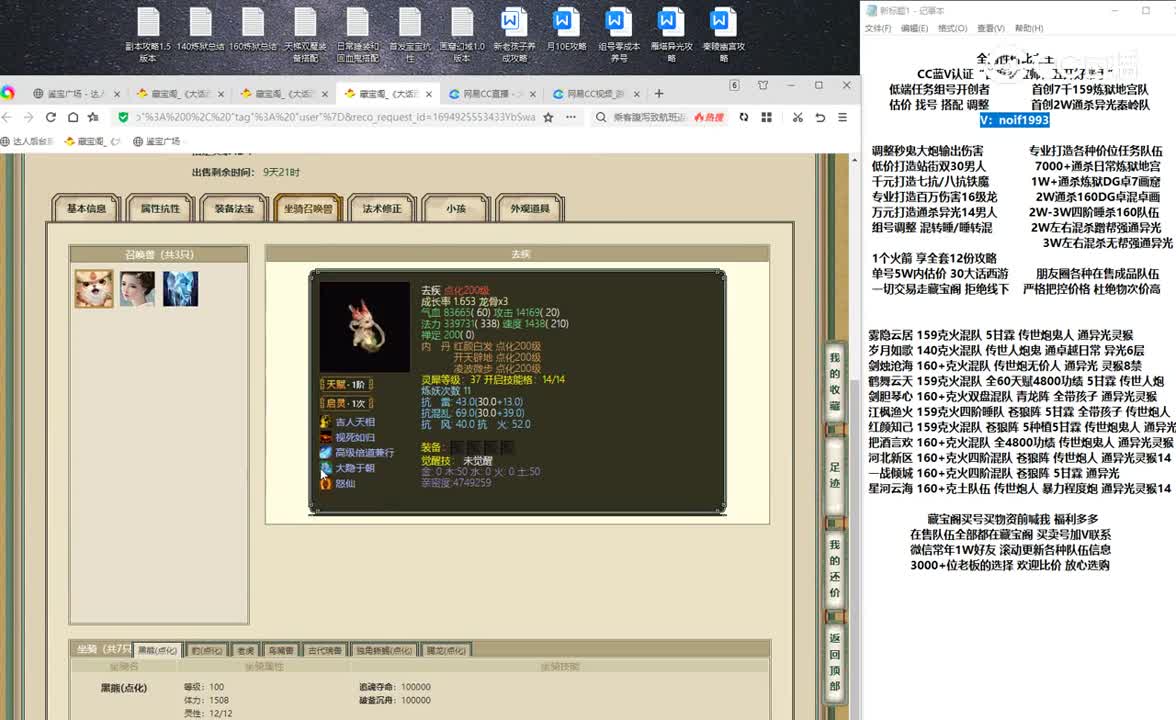Screen dimensions: 1176x720
Task: Select the blue ice summon pet portrait
Action: point(181,289)
